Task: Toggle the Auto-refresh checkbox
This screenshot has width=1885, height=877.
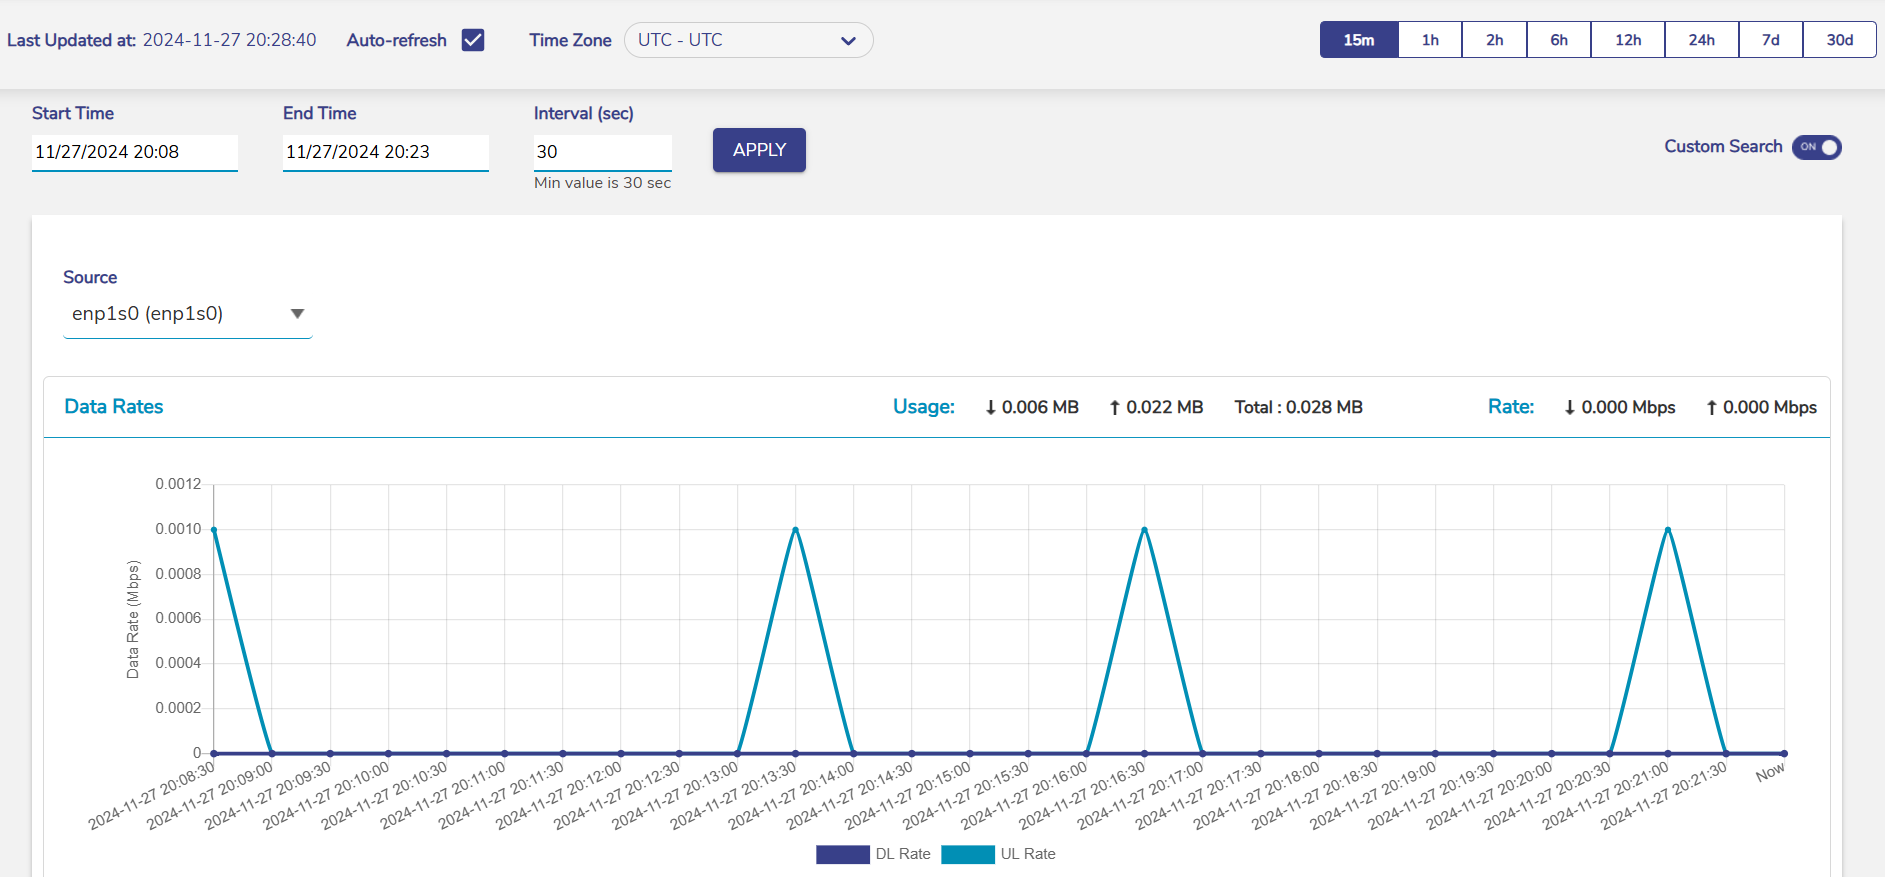Action: pyautogui.click(x=473, y=40)
